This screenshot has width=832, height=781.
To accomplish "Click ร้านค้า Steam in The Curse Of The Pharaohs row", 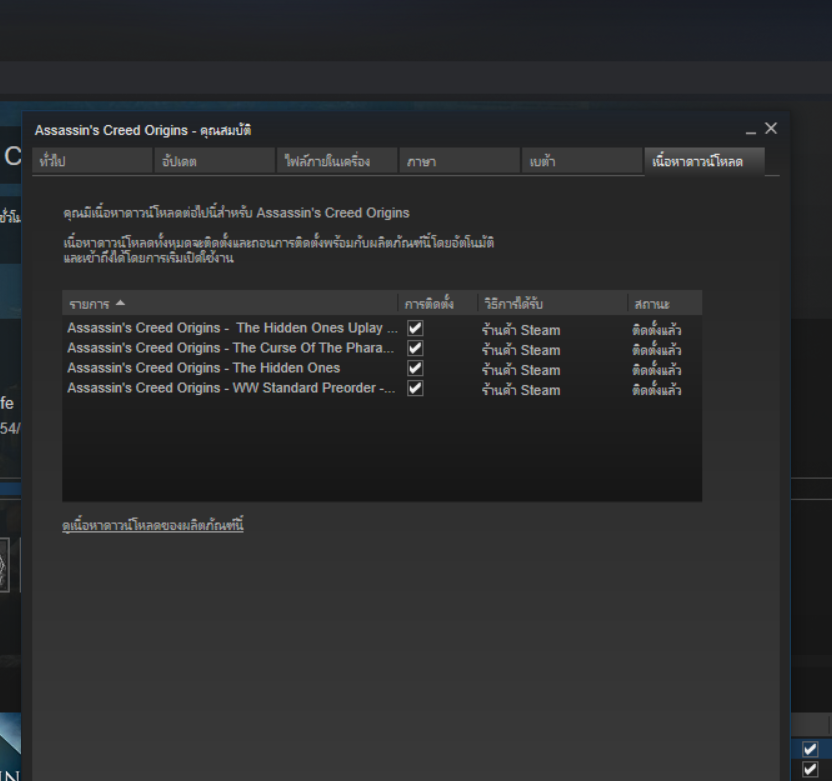I will [x=521, y=350].
